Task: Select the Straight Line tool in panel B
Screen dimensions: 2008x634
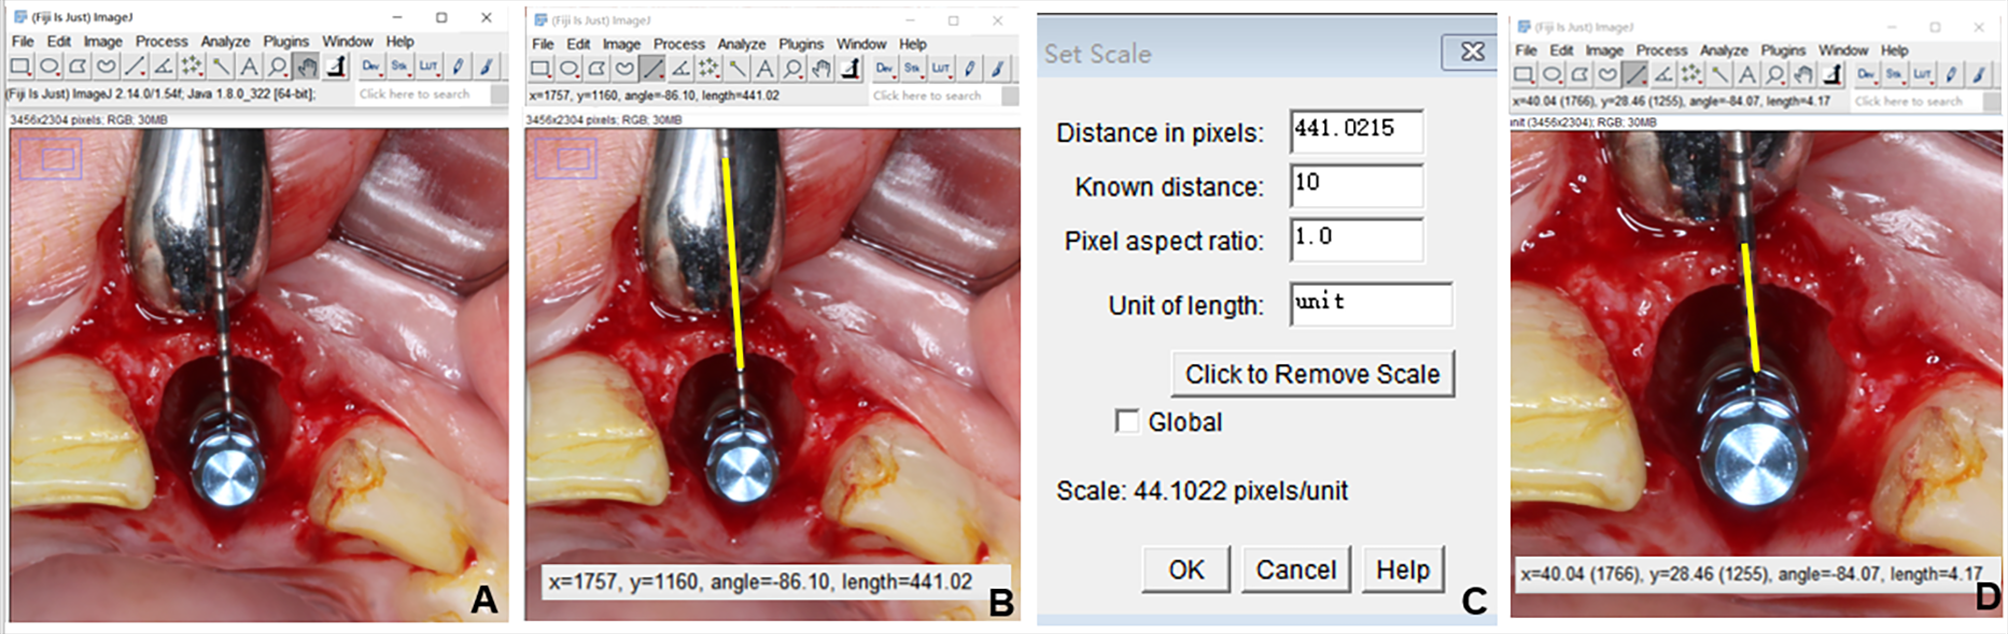Action: [652, 69]
